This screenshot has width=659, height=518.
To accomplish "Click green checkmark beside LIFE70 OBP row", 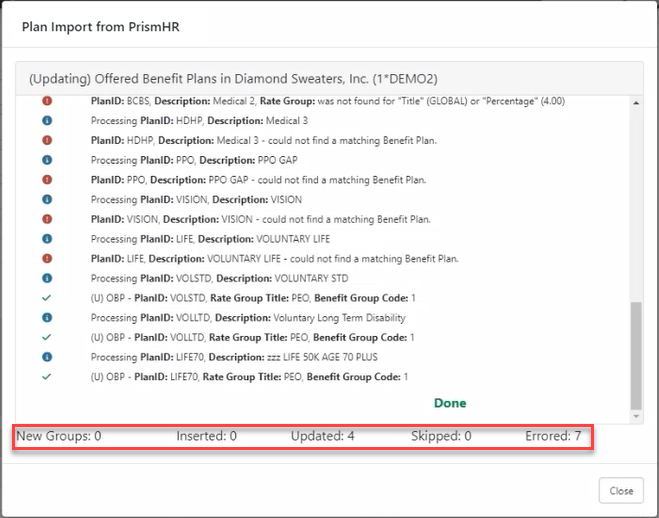I will (47, 376).
